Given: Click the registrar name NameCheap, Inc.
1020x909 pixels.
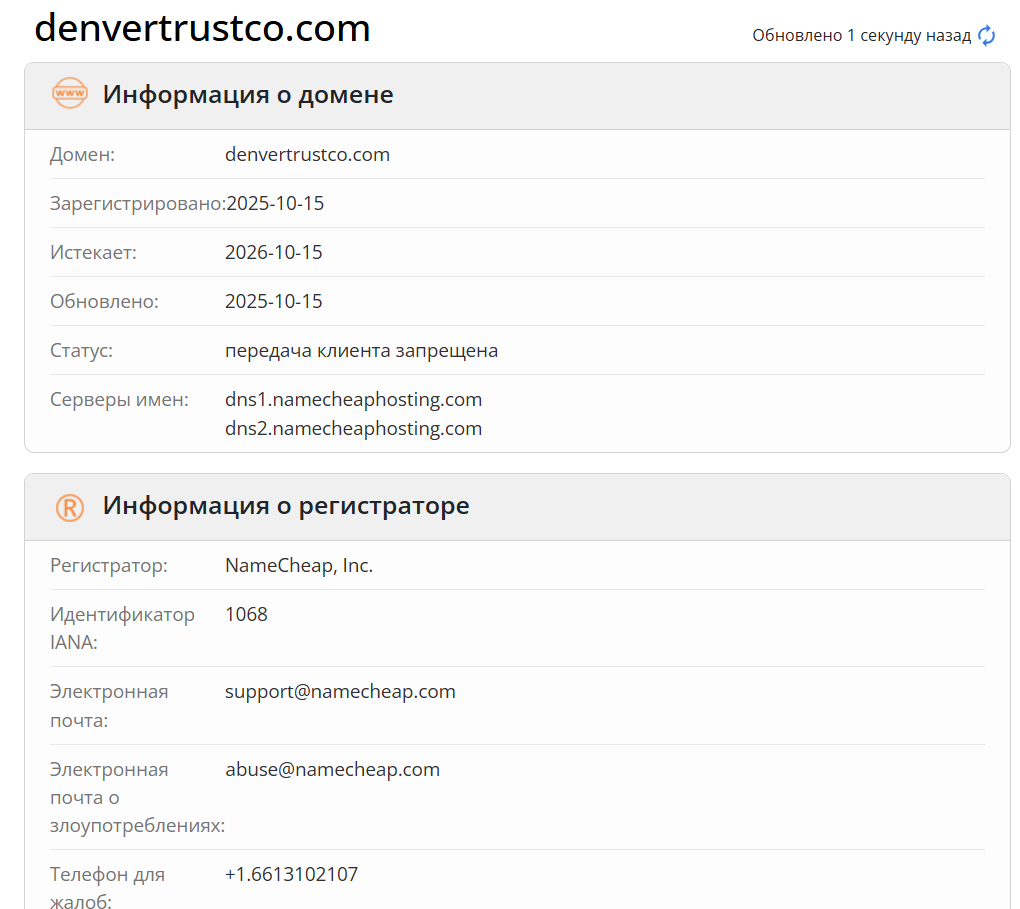Looking at the screenshot, I should click(299, 564).
